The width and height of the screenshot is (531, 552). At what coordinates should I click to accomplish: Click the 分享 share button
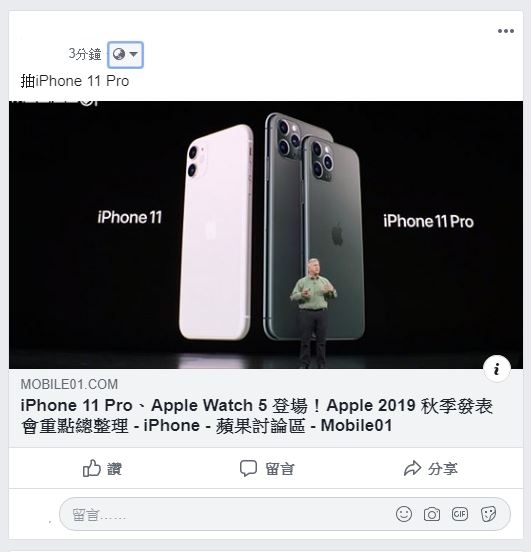click(x=431, y=468)
